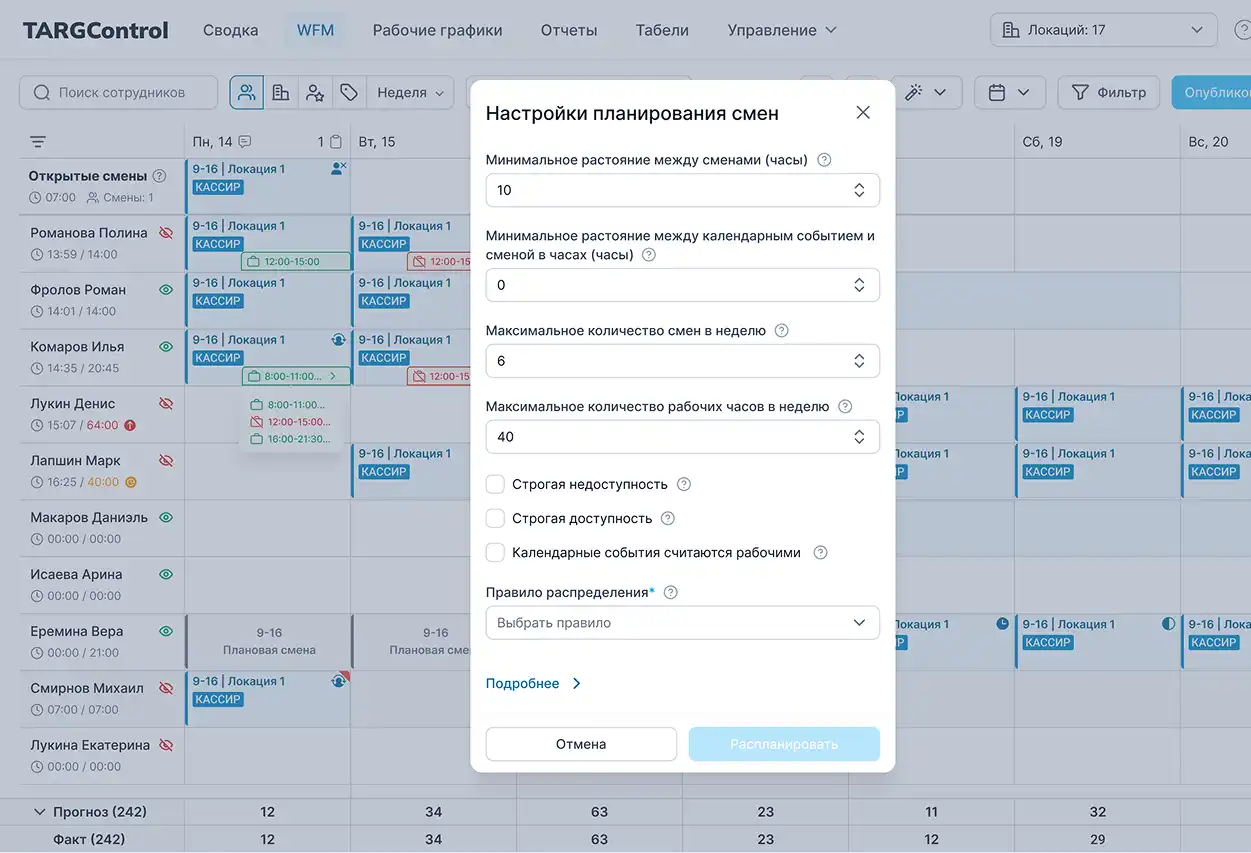Click the sort lines icon above employee list
1251x853 pixels.
click(38, 142)
